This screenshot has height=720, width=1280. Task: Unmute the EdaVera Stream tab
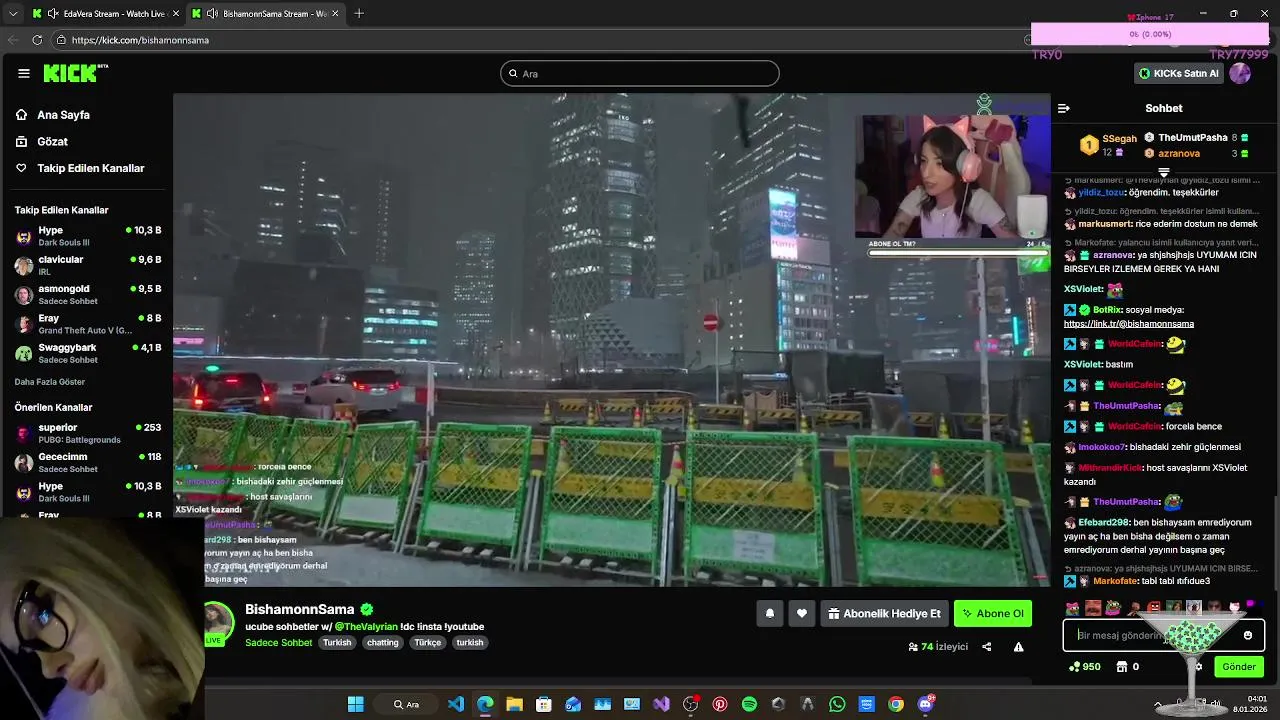[53, 13]
